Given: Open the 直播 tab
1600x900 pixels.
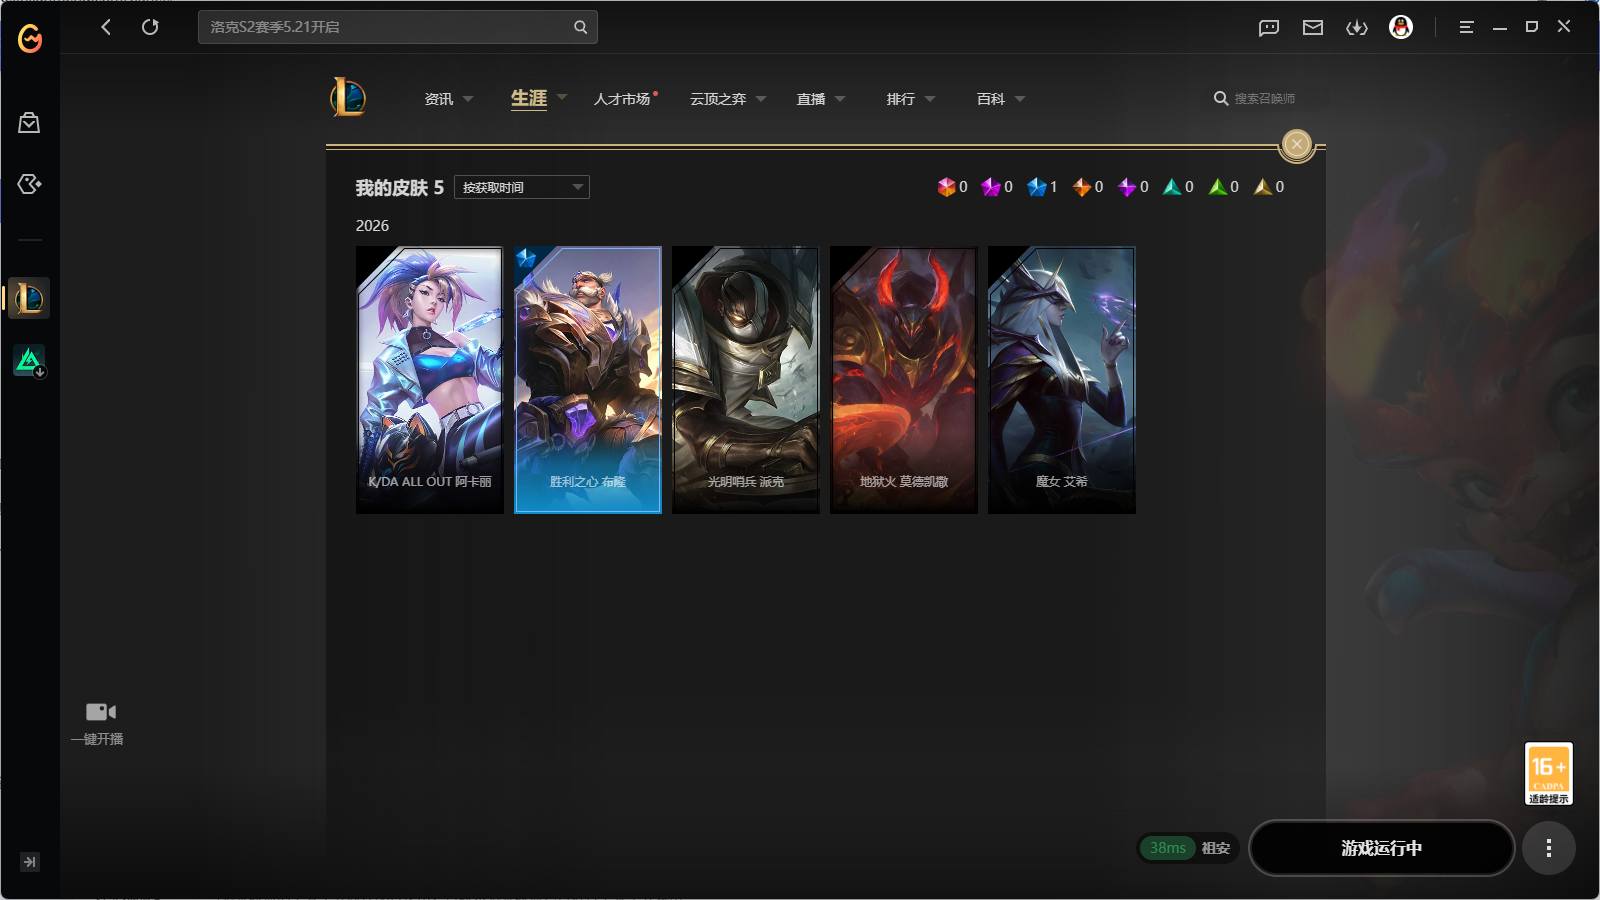Looking at the screenshot, I should tap(811, 99).
